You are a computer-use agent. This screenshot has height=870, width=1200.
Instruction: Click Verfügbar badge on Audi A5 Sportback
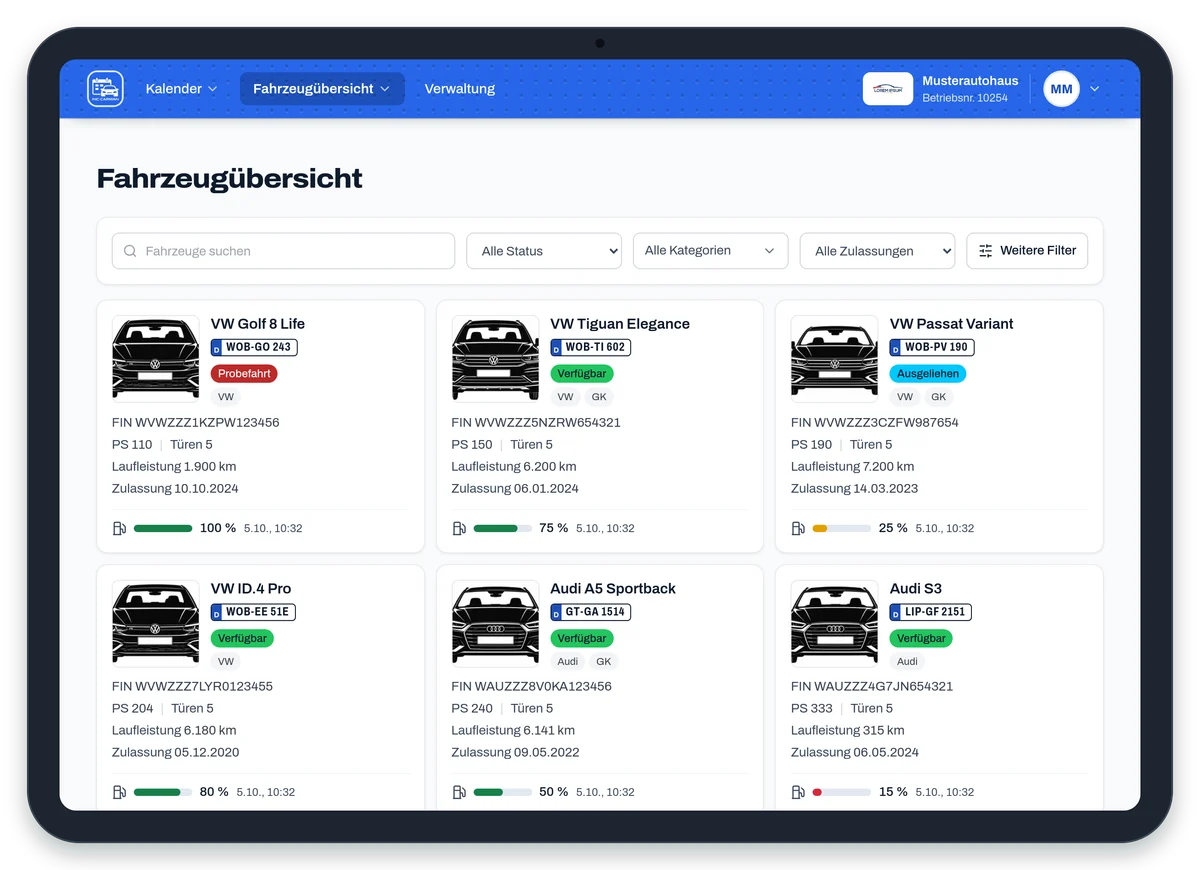pyautogui.click(x=582, y=638)
